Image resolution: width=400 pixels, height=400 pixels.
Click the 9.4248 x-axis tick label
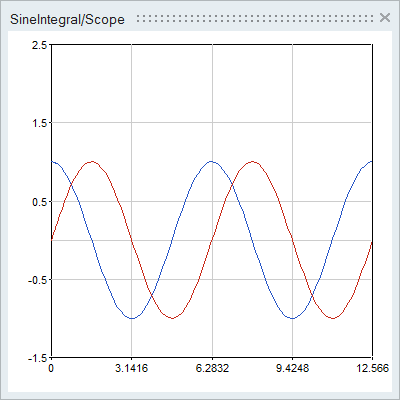coord(293,368)
